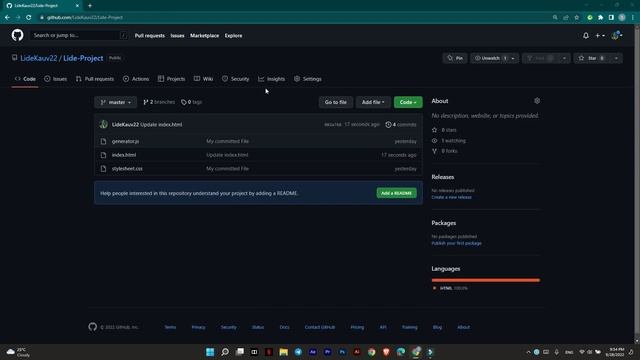Open the stylesheet.css file

click(127, 169)
